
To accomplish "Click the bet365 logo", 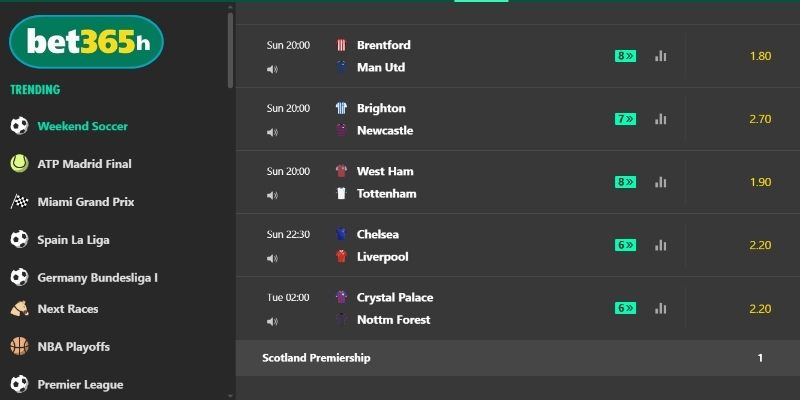I will coord(86,42).
